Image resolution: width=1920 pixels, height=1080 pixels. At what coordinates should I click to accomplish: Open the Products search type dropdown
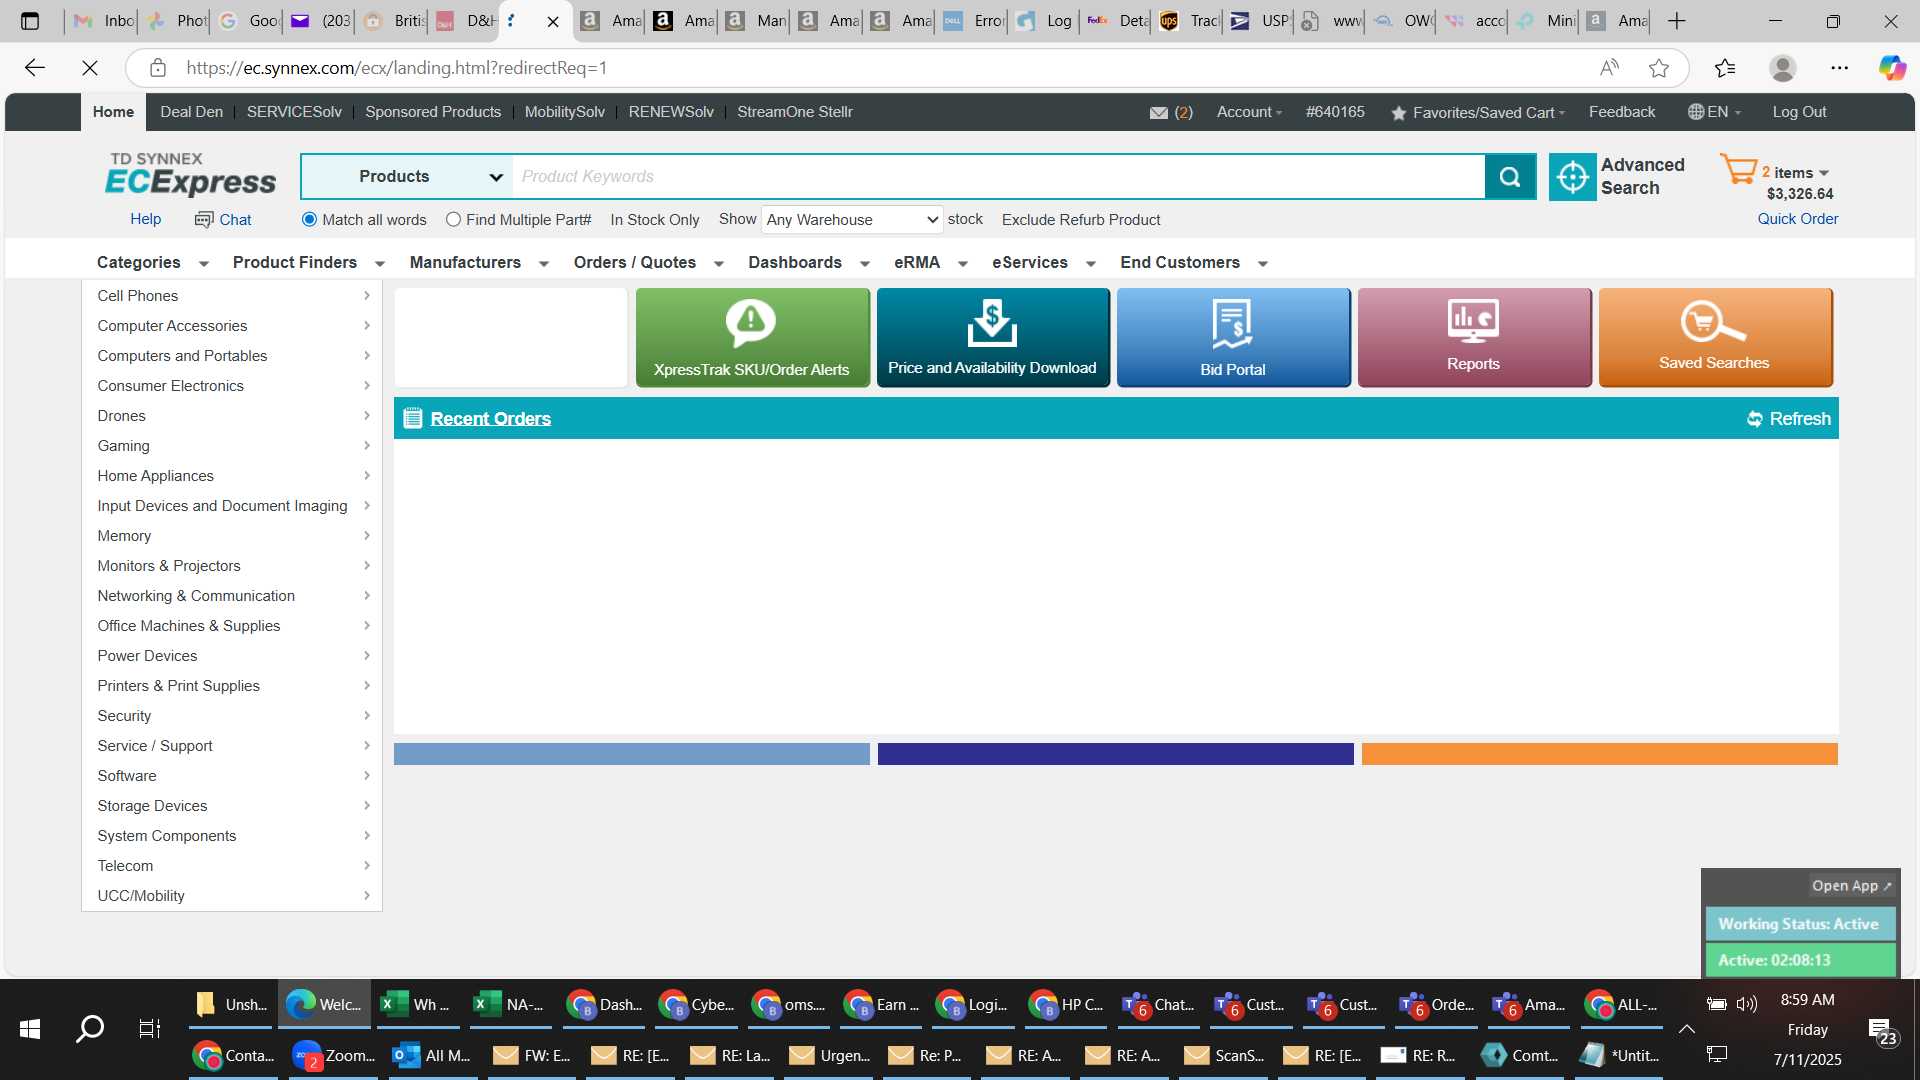pyautogui.click(x=407, y=177)
